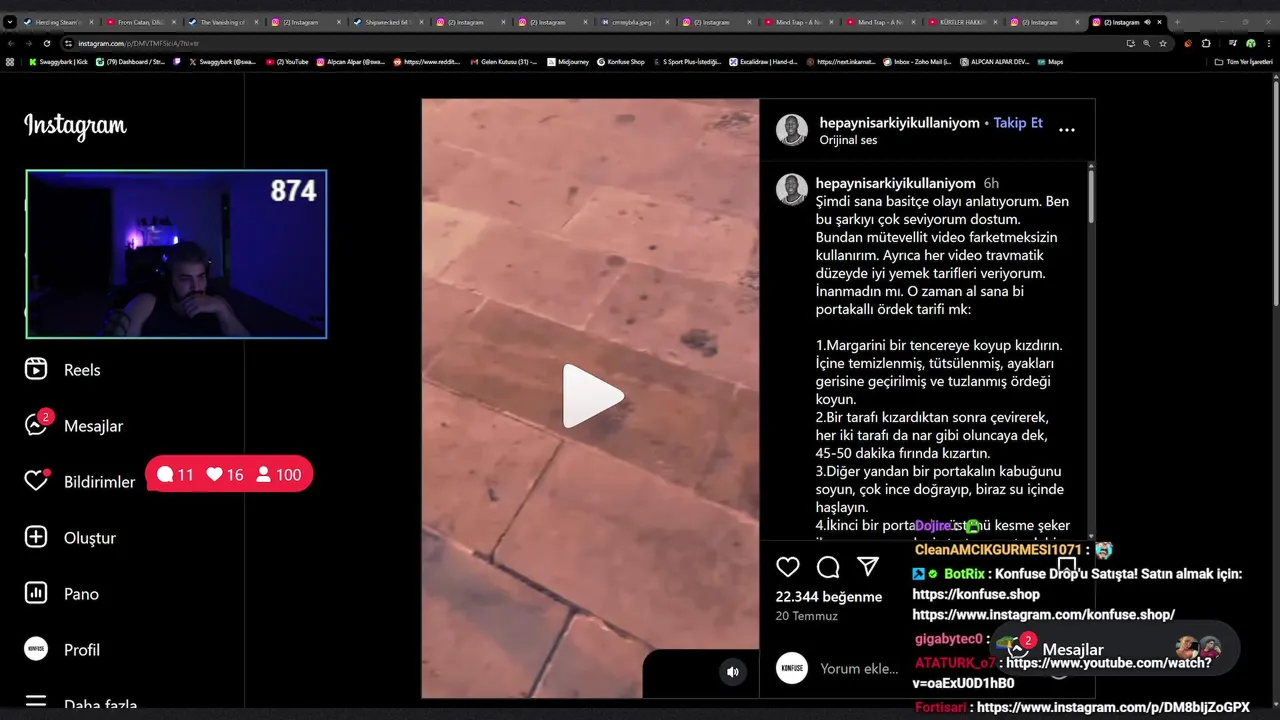This screenshot has height=720, width=1280.
Task: Click the caption username hepaynisarkiyikullaniyom
Action: (895, 183)
